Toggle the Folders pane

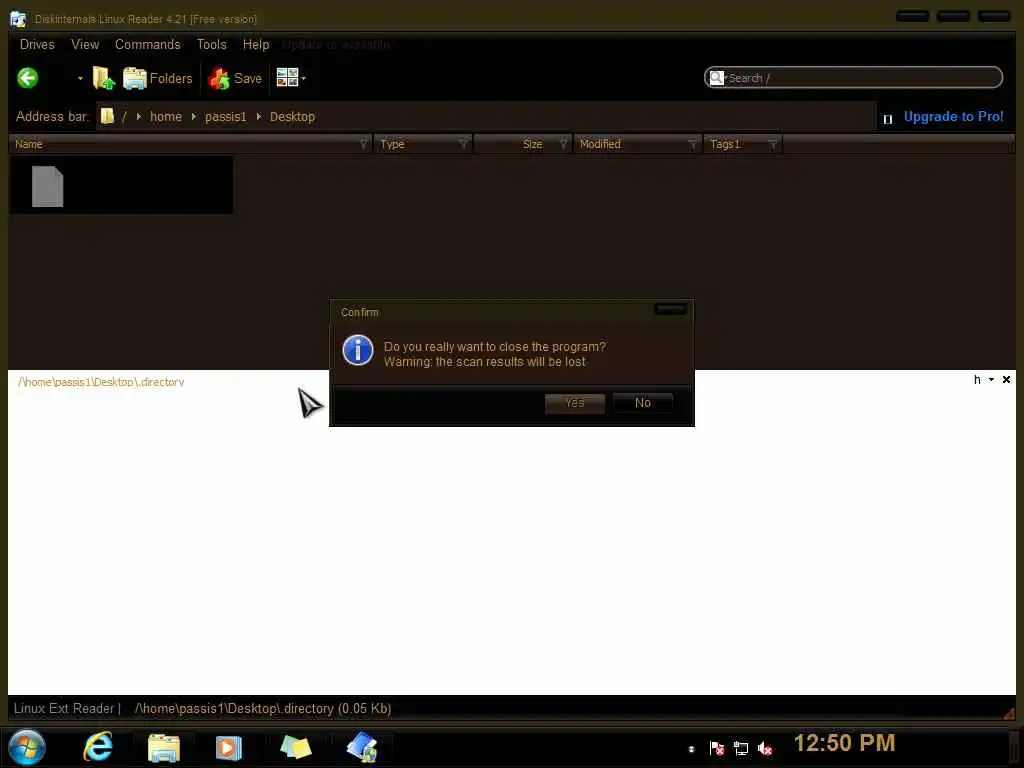pos(157,78)
